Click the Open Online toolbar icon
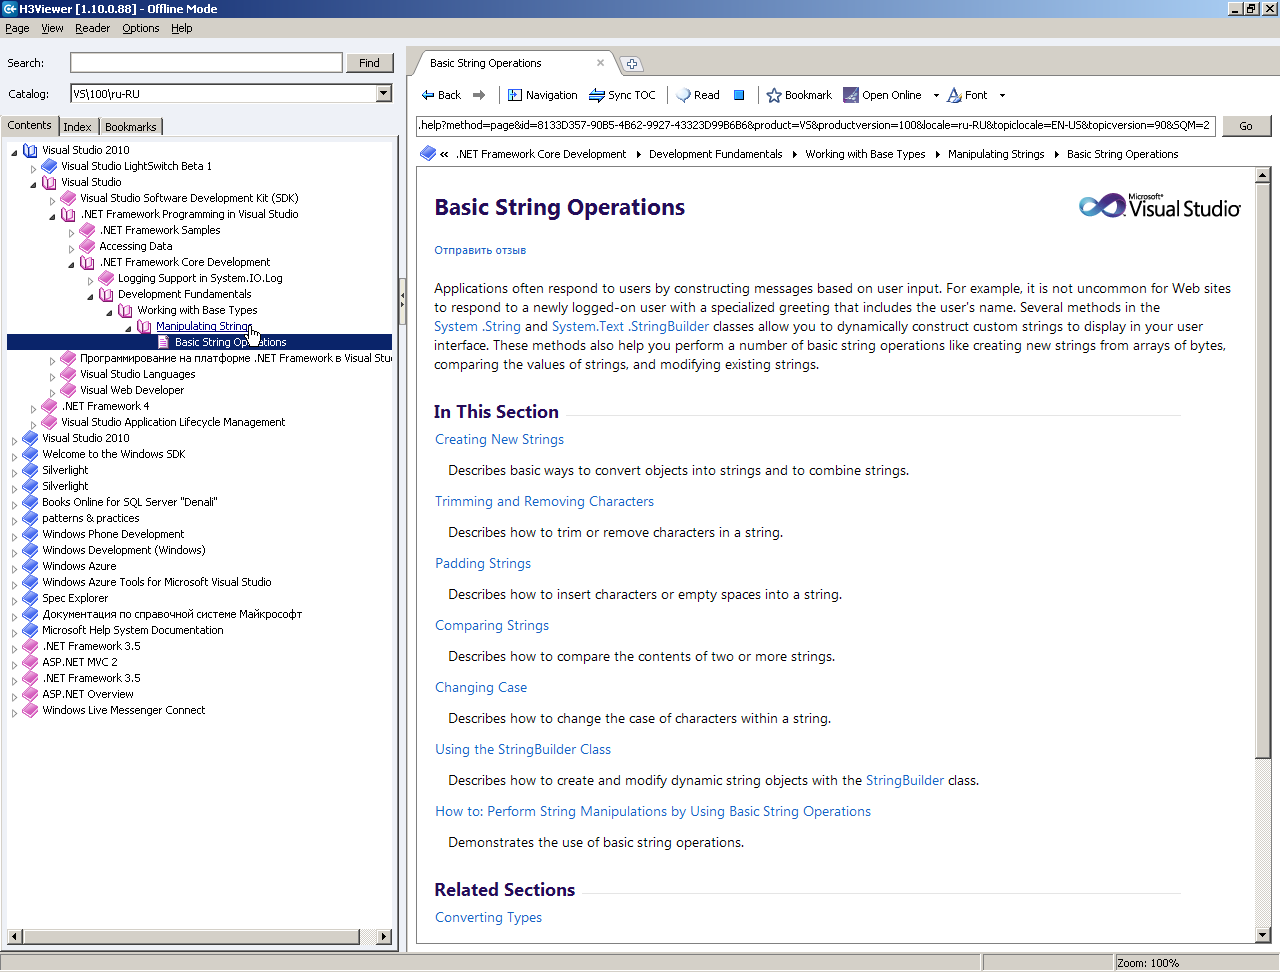This screenshot has width=1280, height=972. click(851, 95)
